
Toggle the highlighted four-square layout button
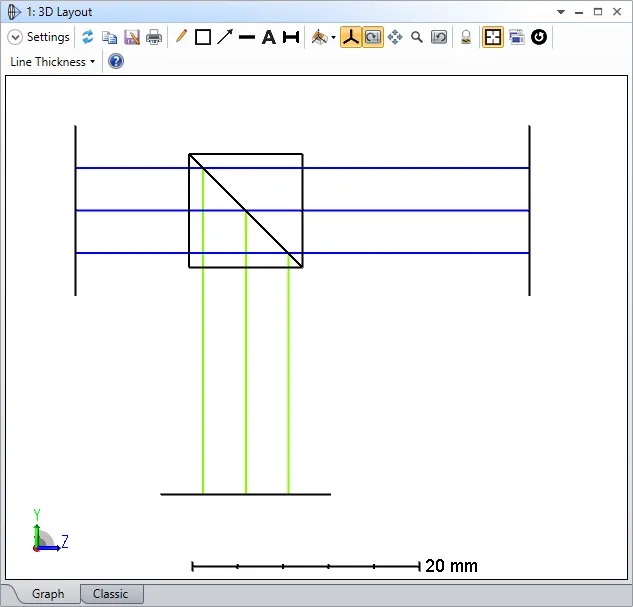(493, 37)
